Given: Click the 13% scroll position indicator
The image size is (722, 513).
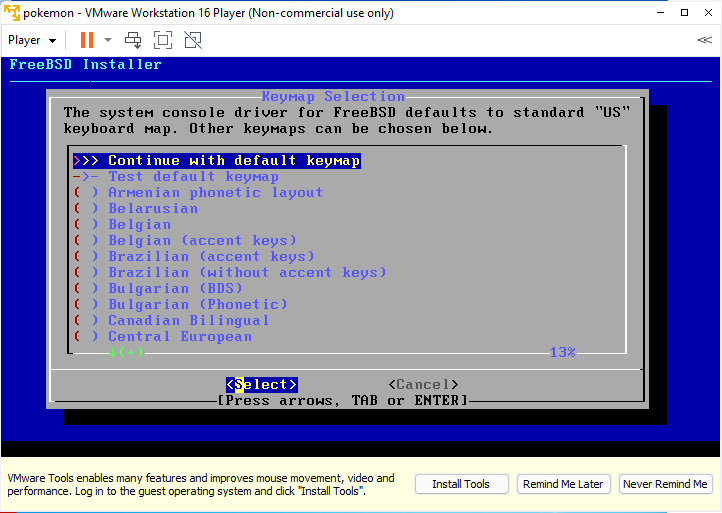Looking at the screenshot, I should 563,352.
